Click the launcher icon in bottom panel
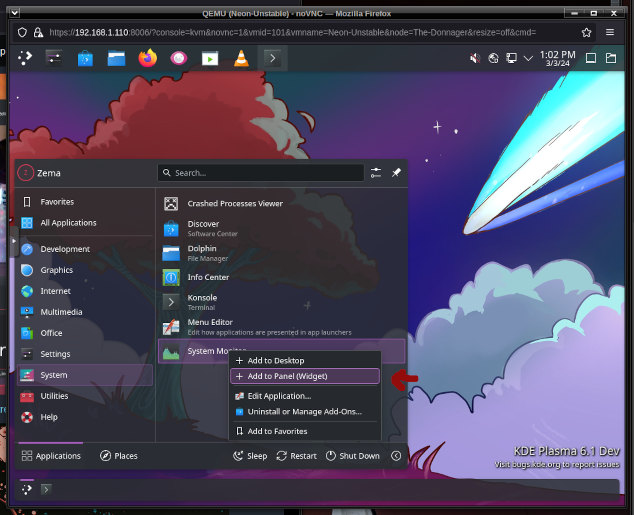Screen dimensions: 634x515 pos(27,490)
